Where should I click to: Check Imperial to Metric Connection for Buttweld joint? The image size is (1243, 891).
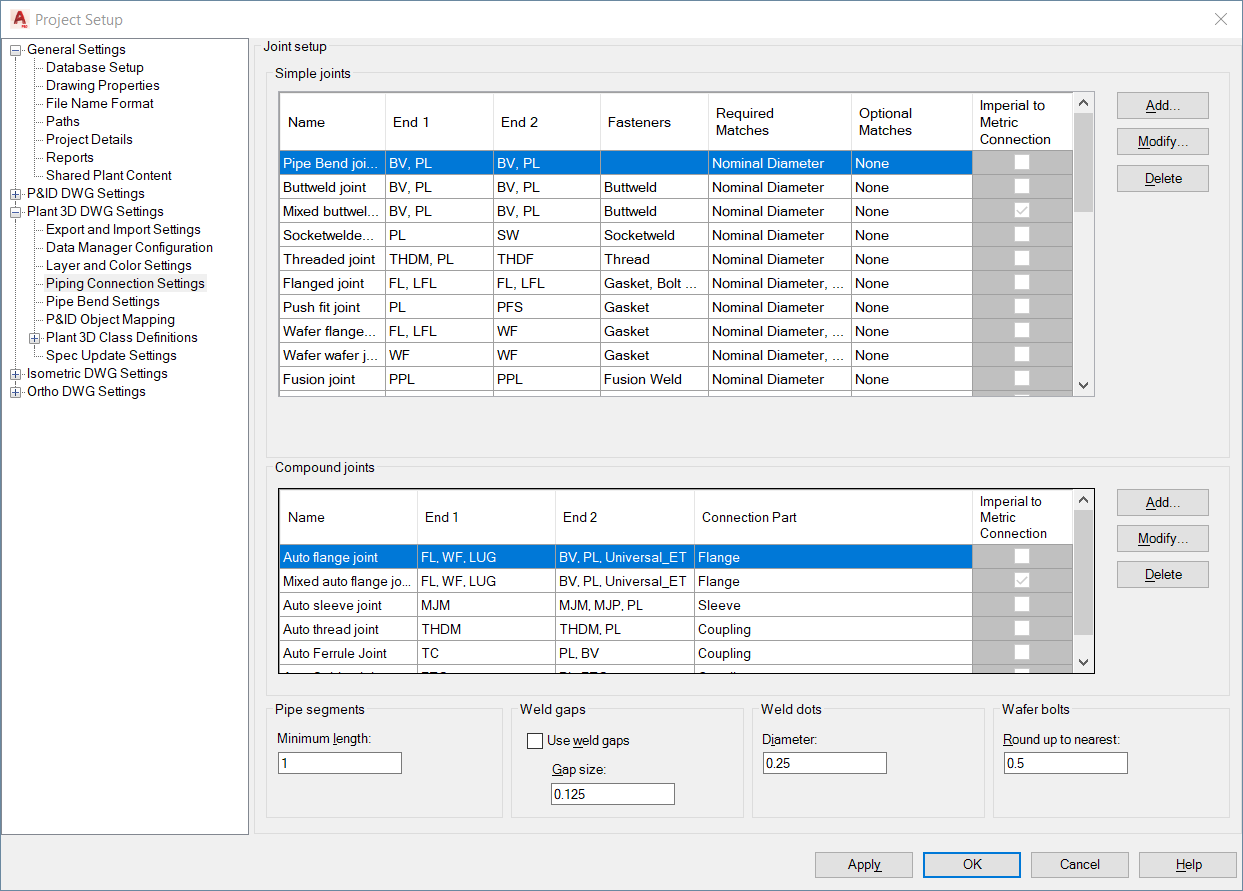point(1021,187)
